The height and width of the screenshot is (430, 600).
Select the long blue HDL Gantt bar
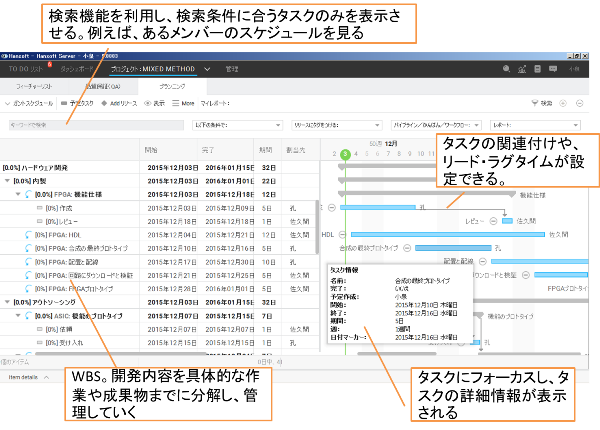coord(448,235)
